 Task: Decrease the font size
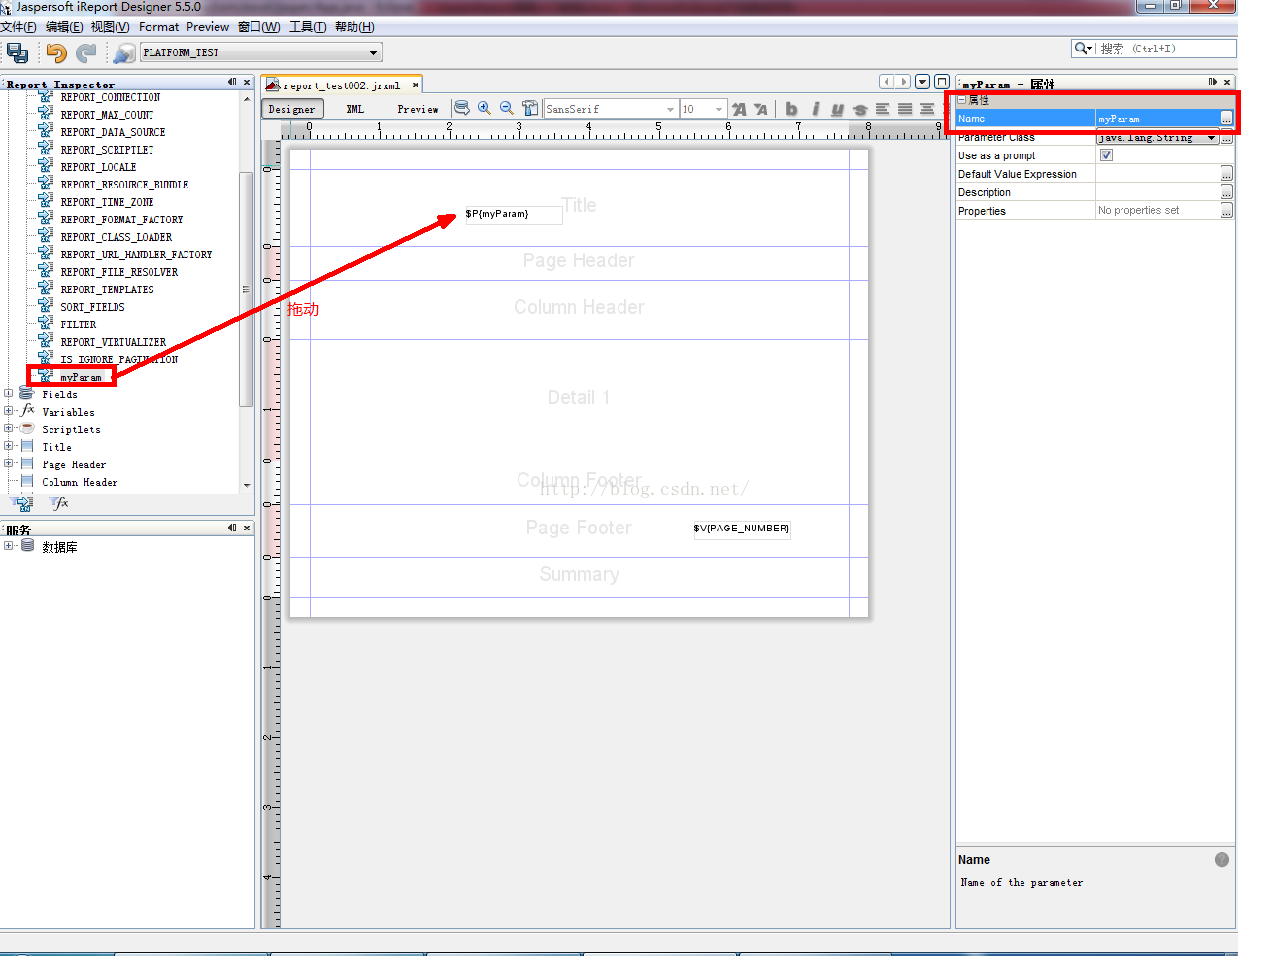pos(761,109)
